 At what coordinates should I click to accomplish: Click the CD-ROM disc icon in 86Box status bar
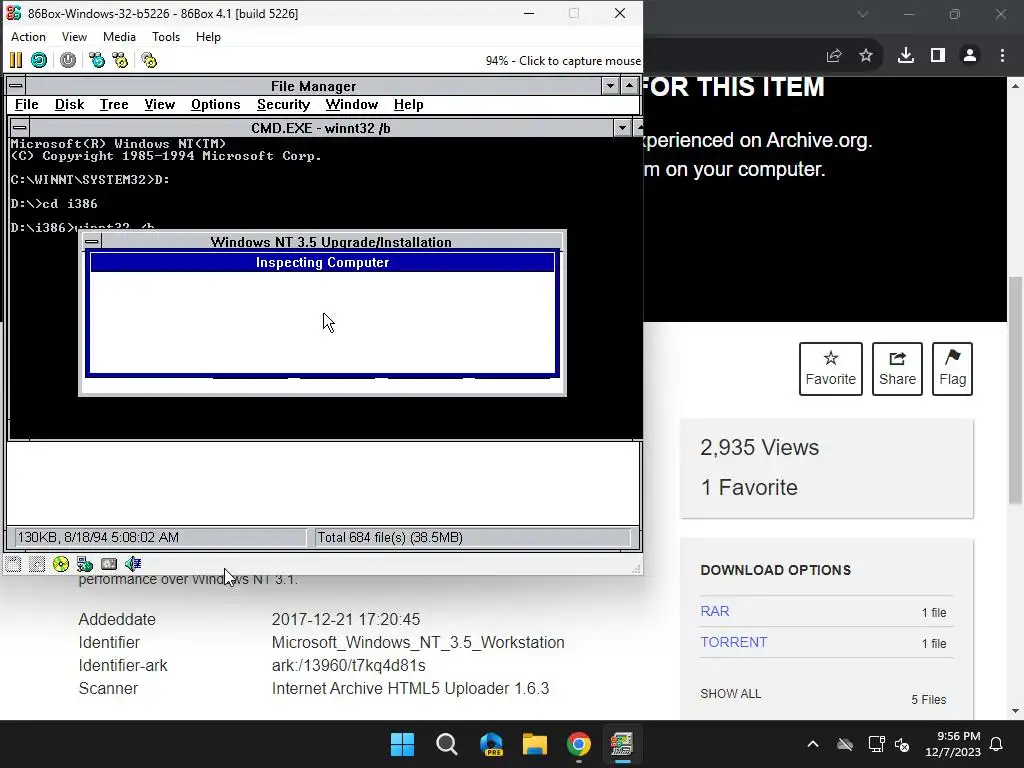(x=61, y=564)
